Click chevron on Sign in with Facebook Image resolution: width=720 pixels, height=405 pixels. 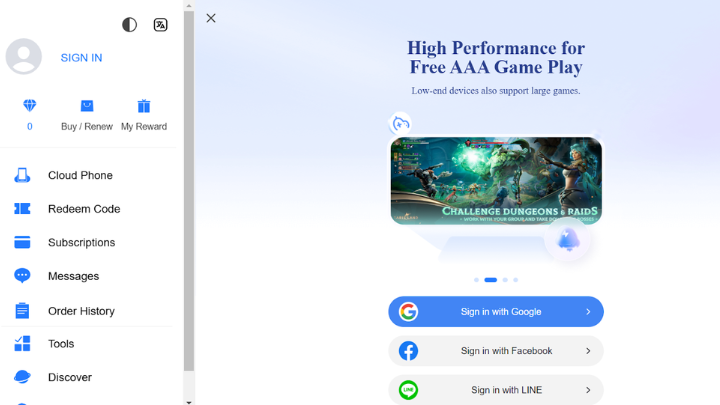point(588,351)
